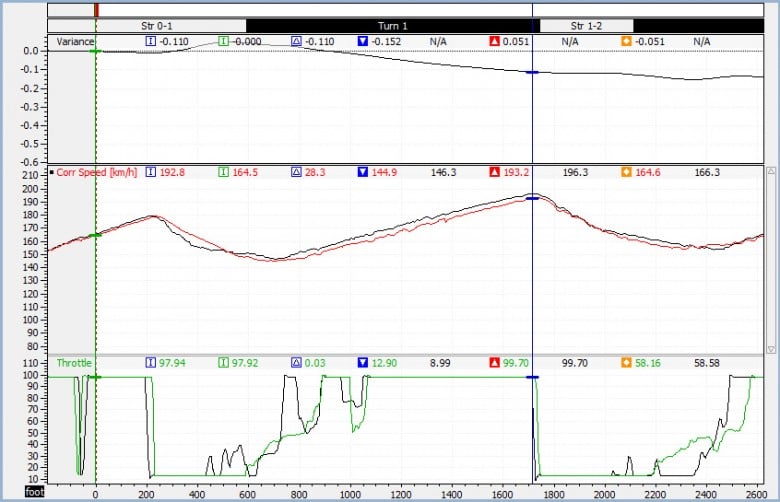Click the minimum icon in Throttle row

coord(363,363)
